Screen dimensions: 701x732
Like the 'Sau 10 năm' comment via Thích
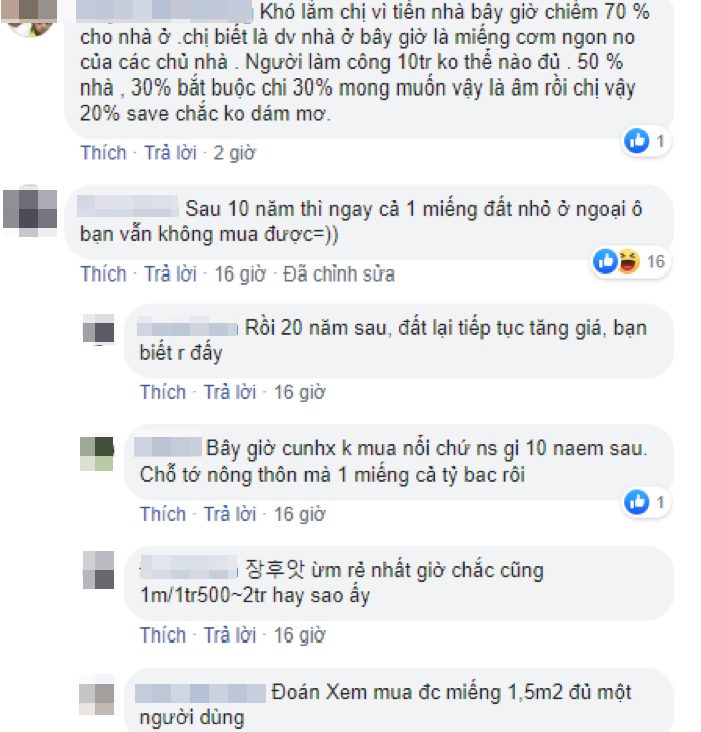(x=103, y=274)
